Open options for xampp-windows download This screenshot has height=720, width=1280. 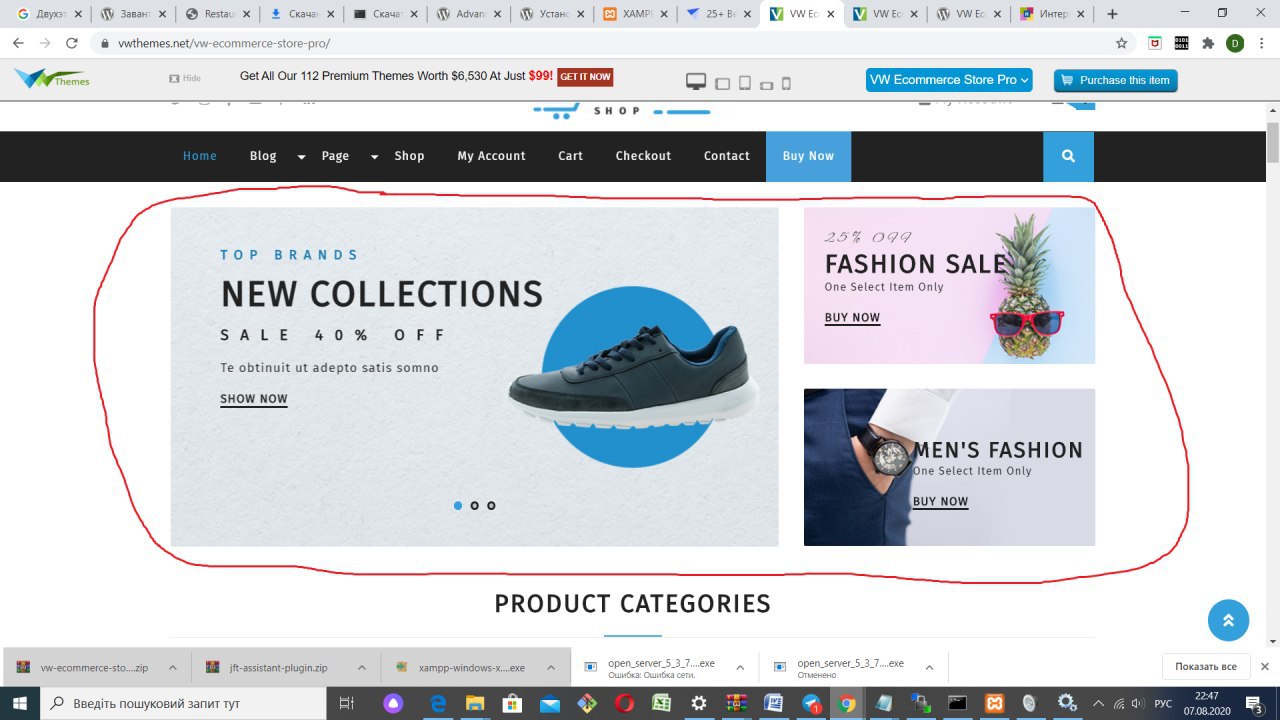(x=550, y=667)
